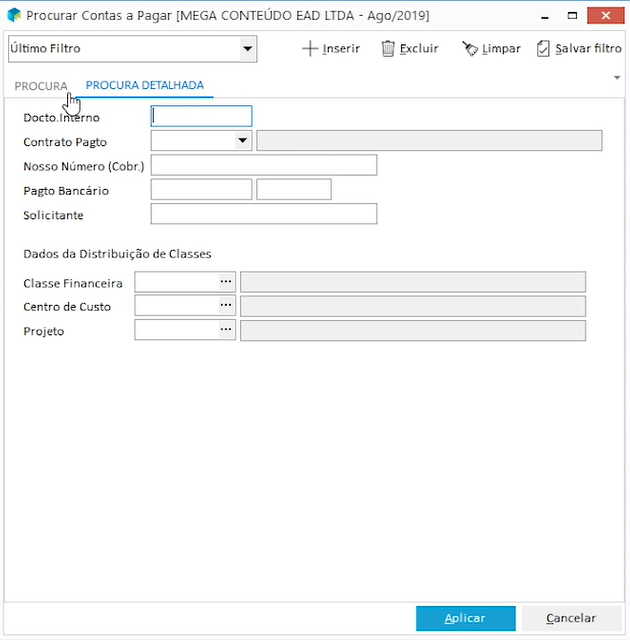630x641 pixels.
Task: Click the Excluir label in toolbar
Action: (419, 49)
